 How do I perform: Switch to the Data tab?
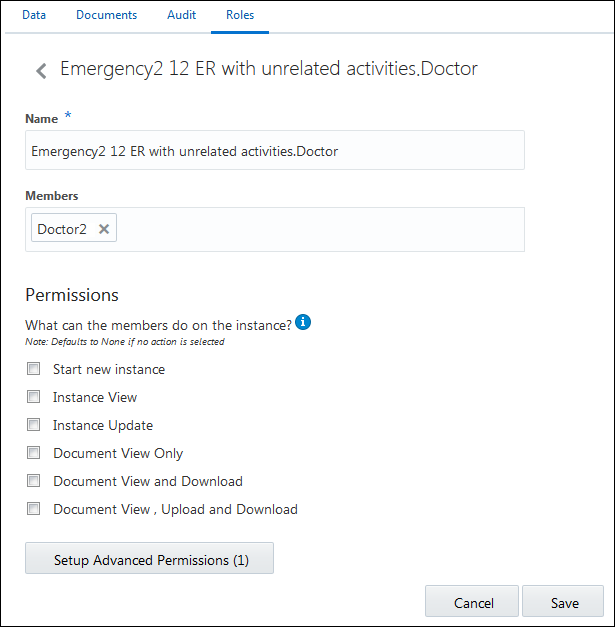(x=34, y=15)
